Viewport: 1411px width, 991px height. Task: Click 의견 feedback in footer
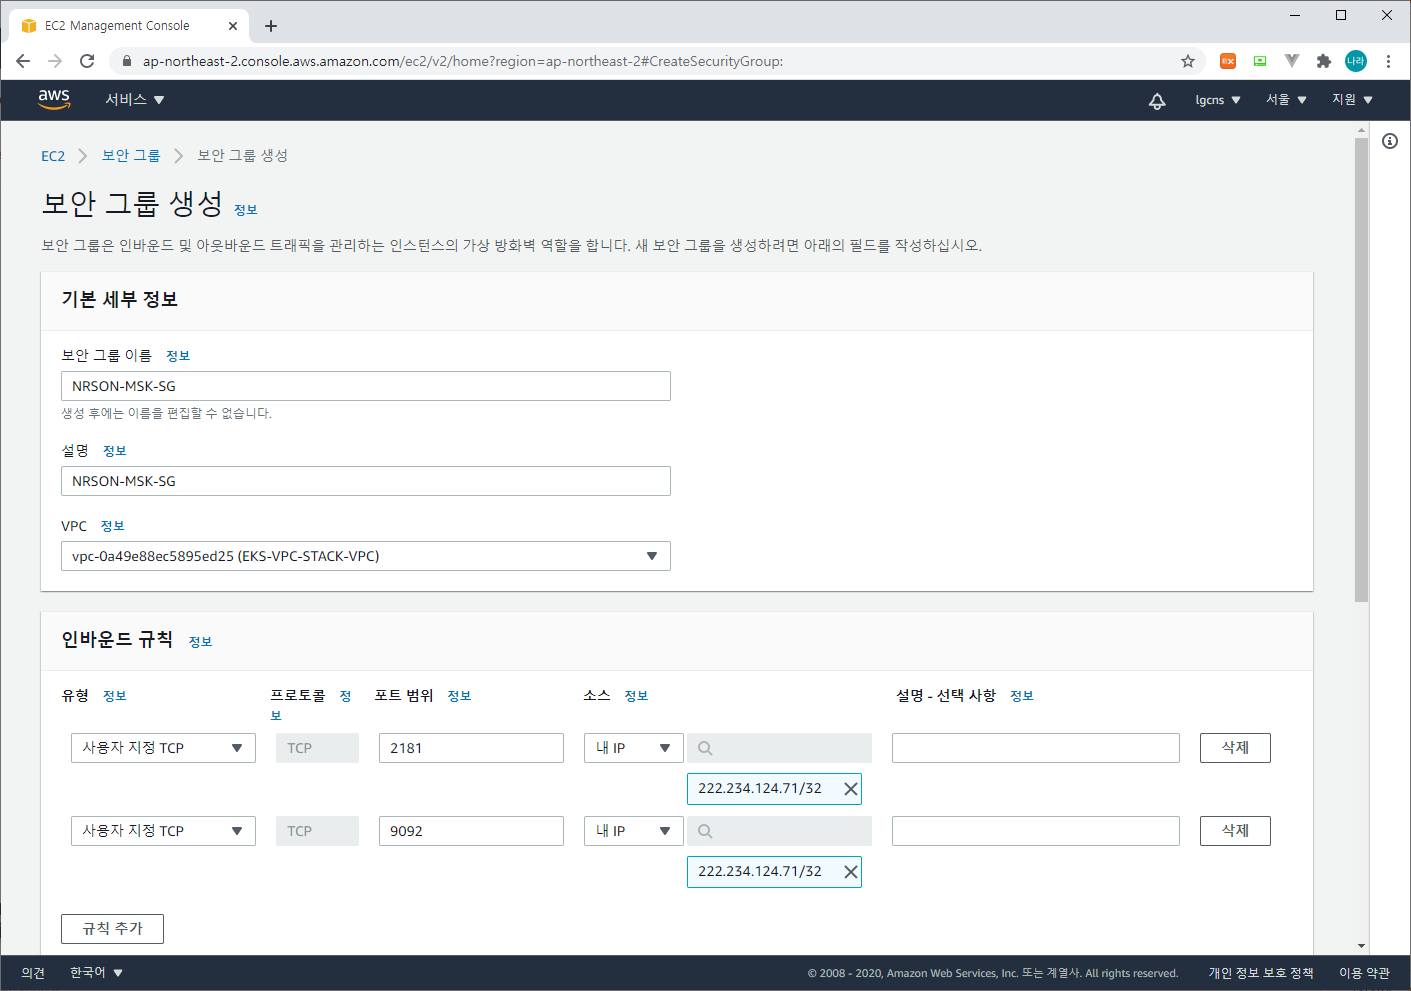tap(33, 973)
